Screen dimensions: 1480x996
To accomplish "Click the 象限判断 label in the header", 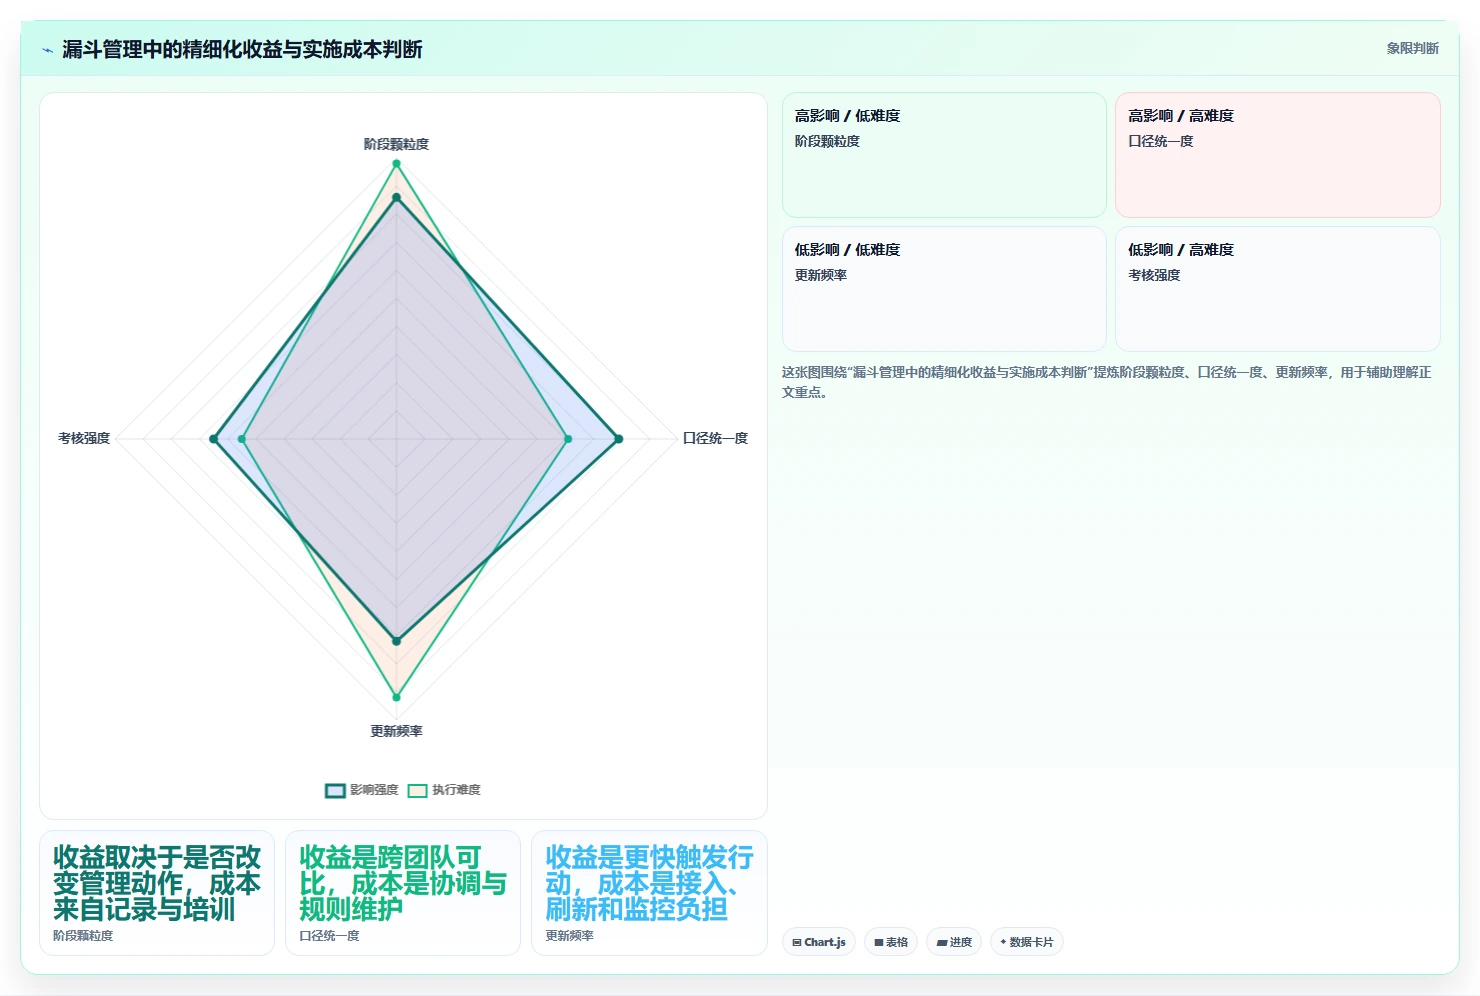I will tap(1412, 48).
